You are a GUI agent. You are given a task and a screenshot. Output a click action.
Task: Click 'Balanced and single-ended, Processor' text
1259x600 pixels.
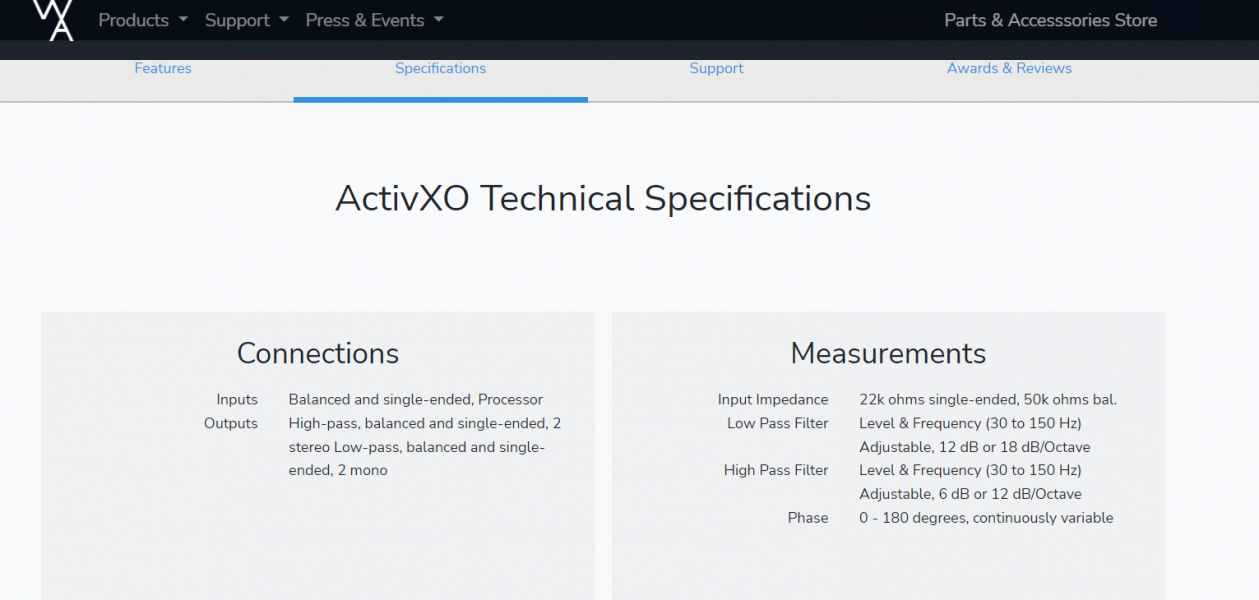click(x=416, y=399)
